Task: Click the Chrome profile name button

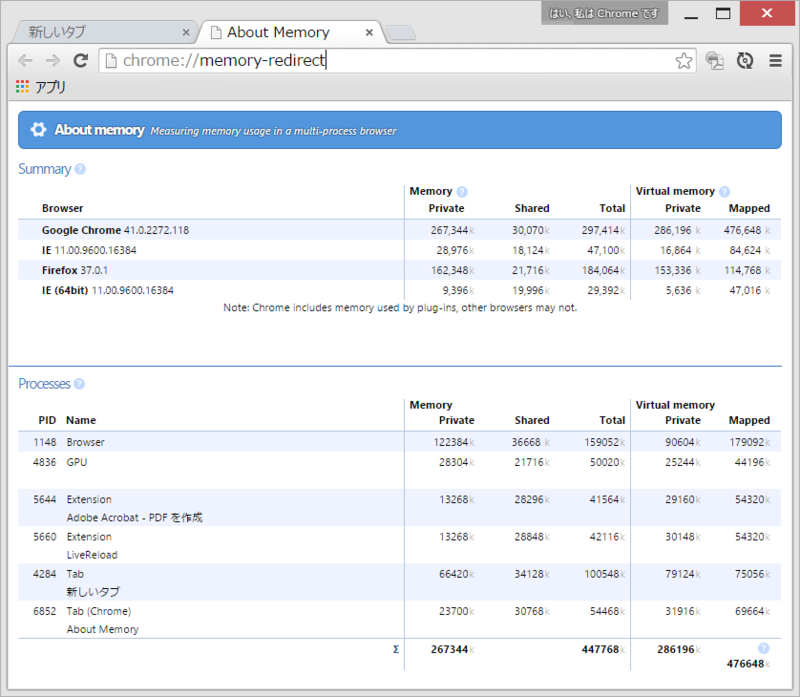Action: tap(604, 13)
